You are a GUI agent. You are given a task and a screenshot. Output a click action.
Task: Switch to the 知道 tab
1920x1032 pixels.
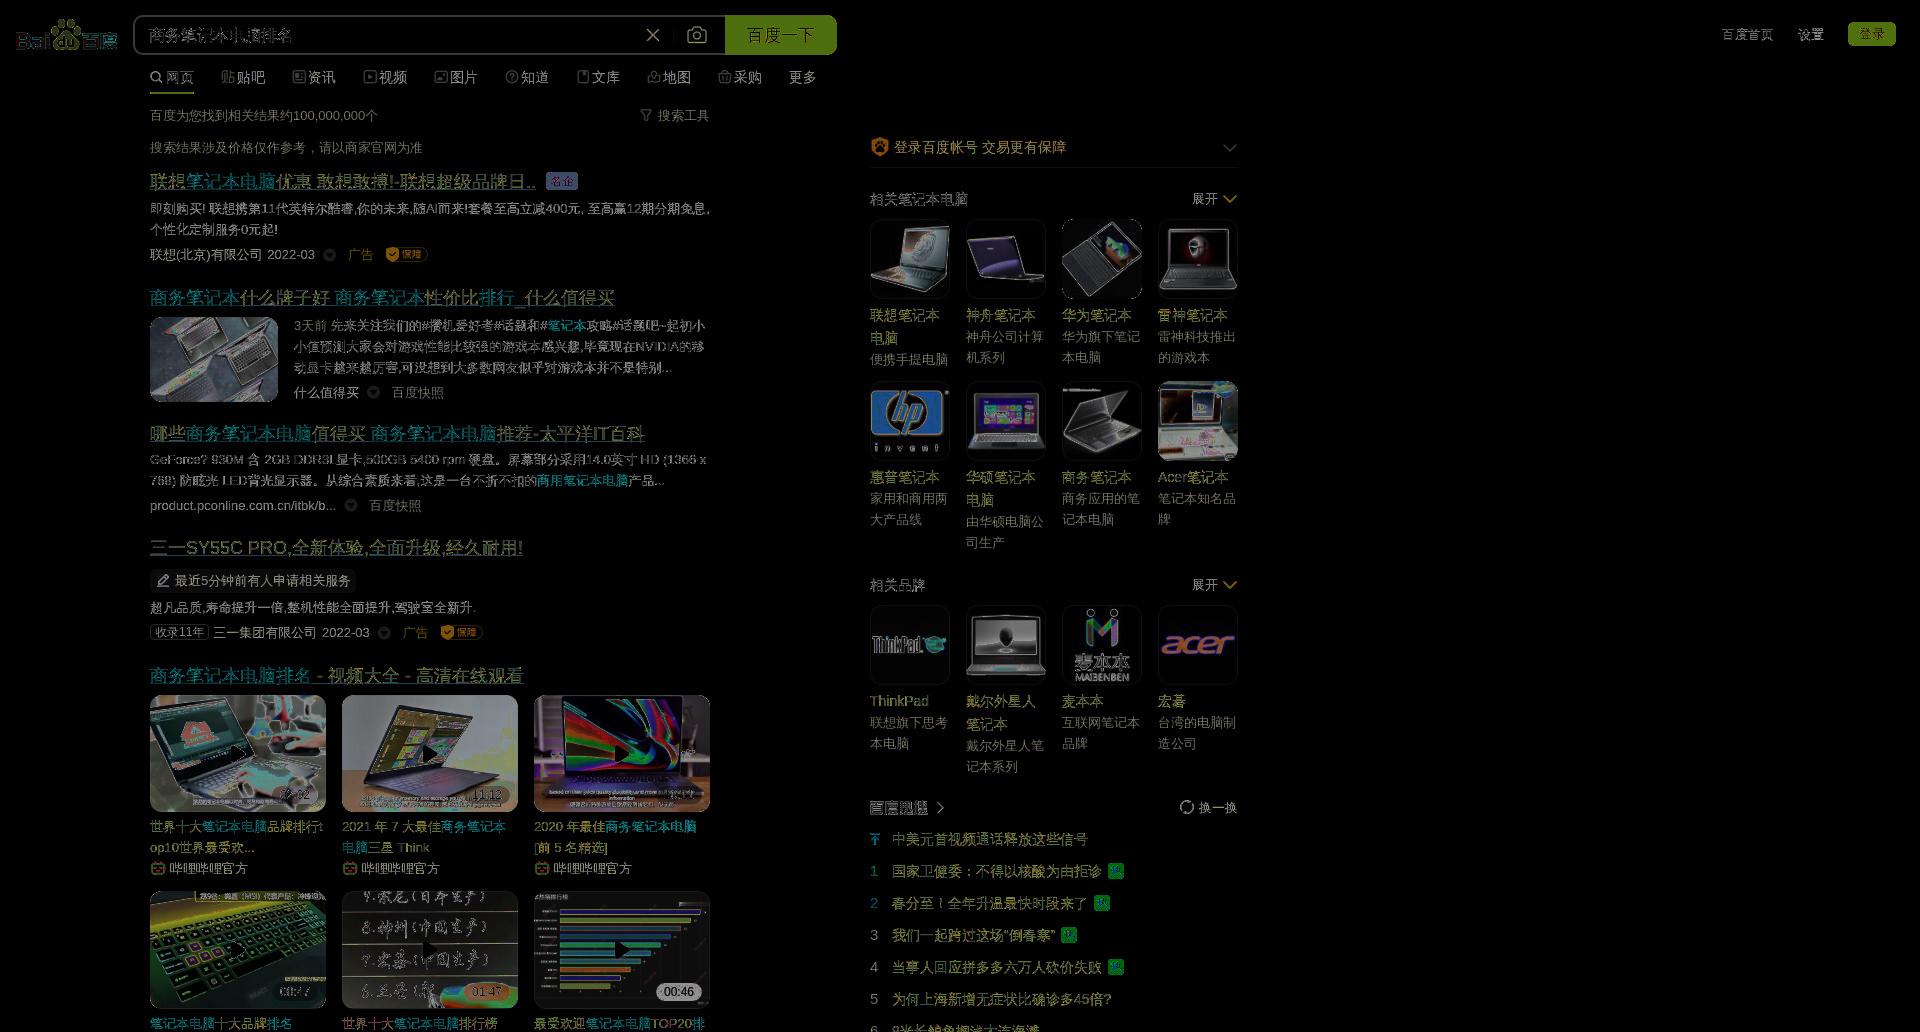click(527, 77)
